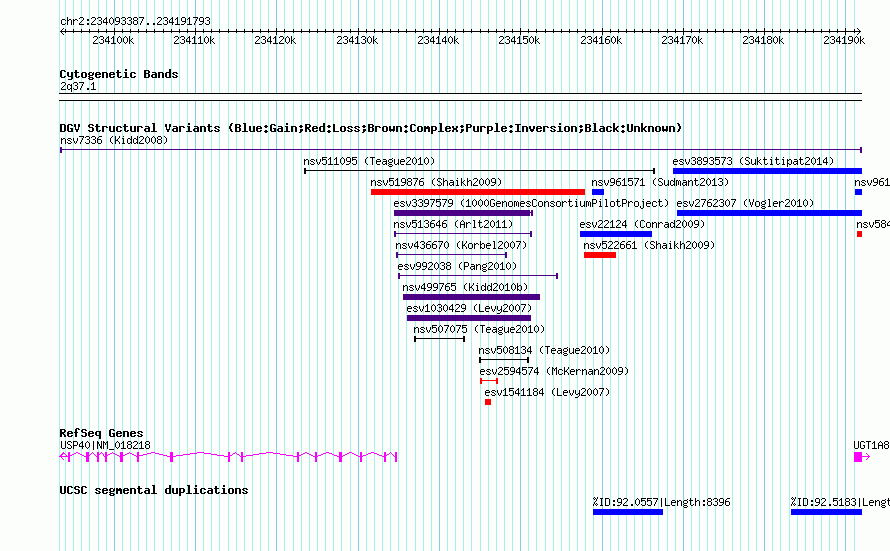Select the nsv513646 (Arlt2011) variant label
Viewport: 890px width, 551px height.
click(453, 224)
